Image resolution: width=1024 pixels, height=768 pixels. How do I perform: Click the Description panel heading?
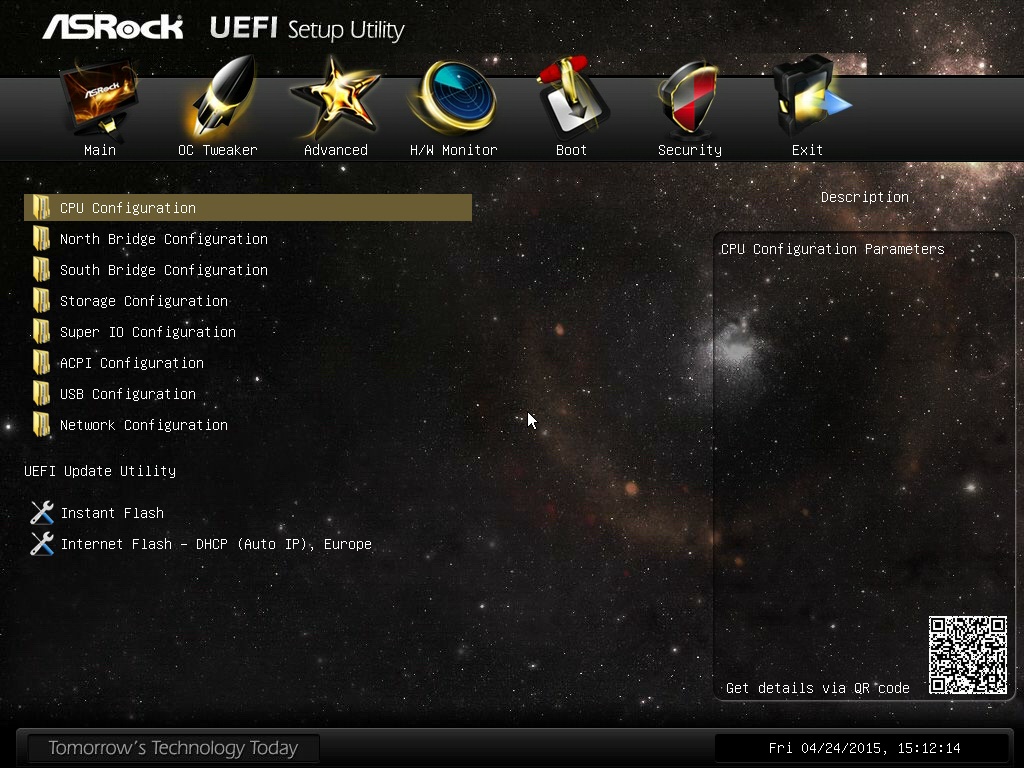tap(865, 197)
